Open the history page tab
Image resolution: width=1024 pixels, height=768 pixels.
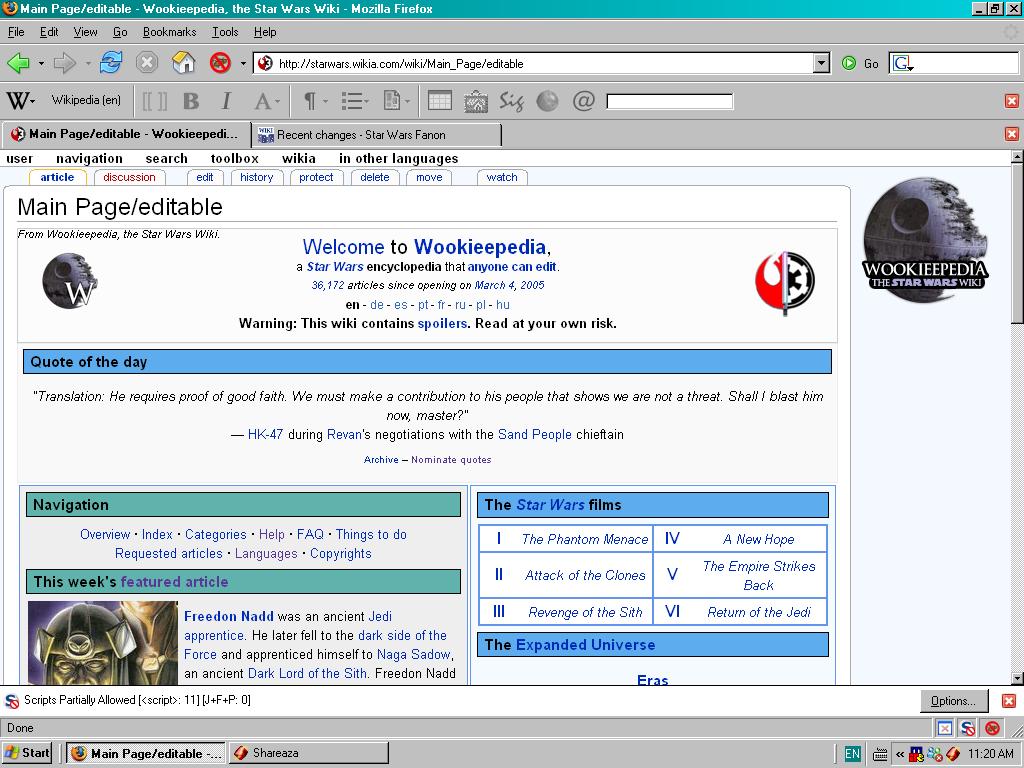pos(256,177)
